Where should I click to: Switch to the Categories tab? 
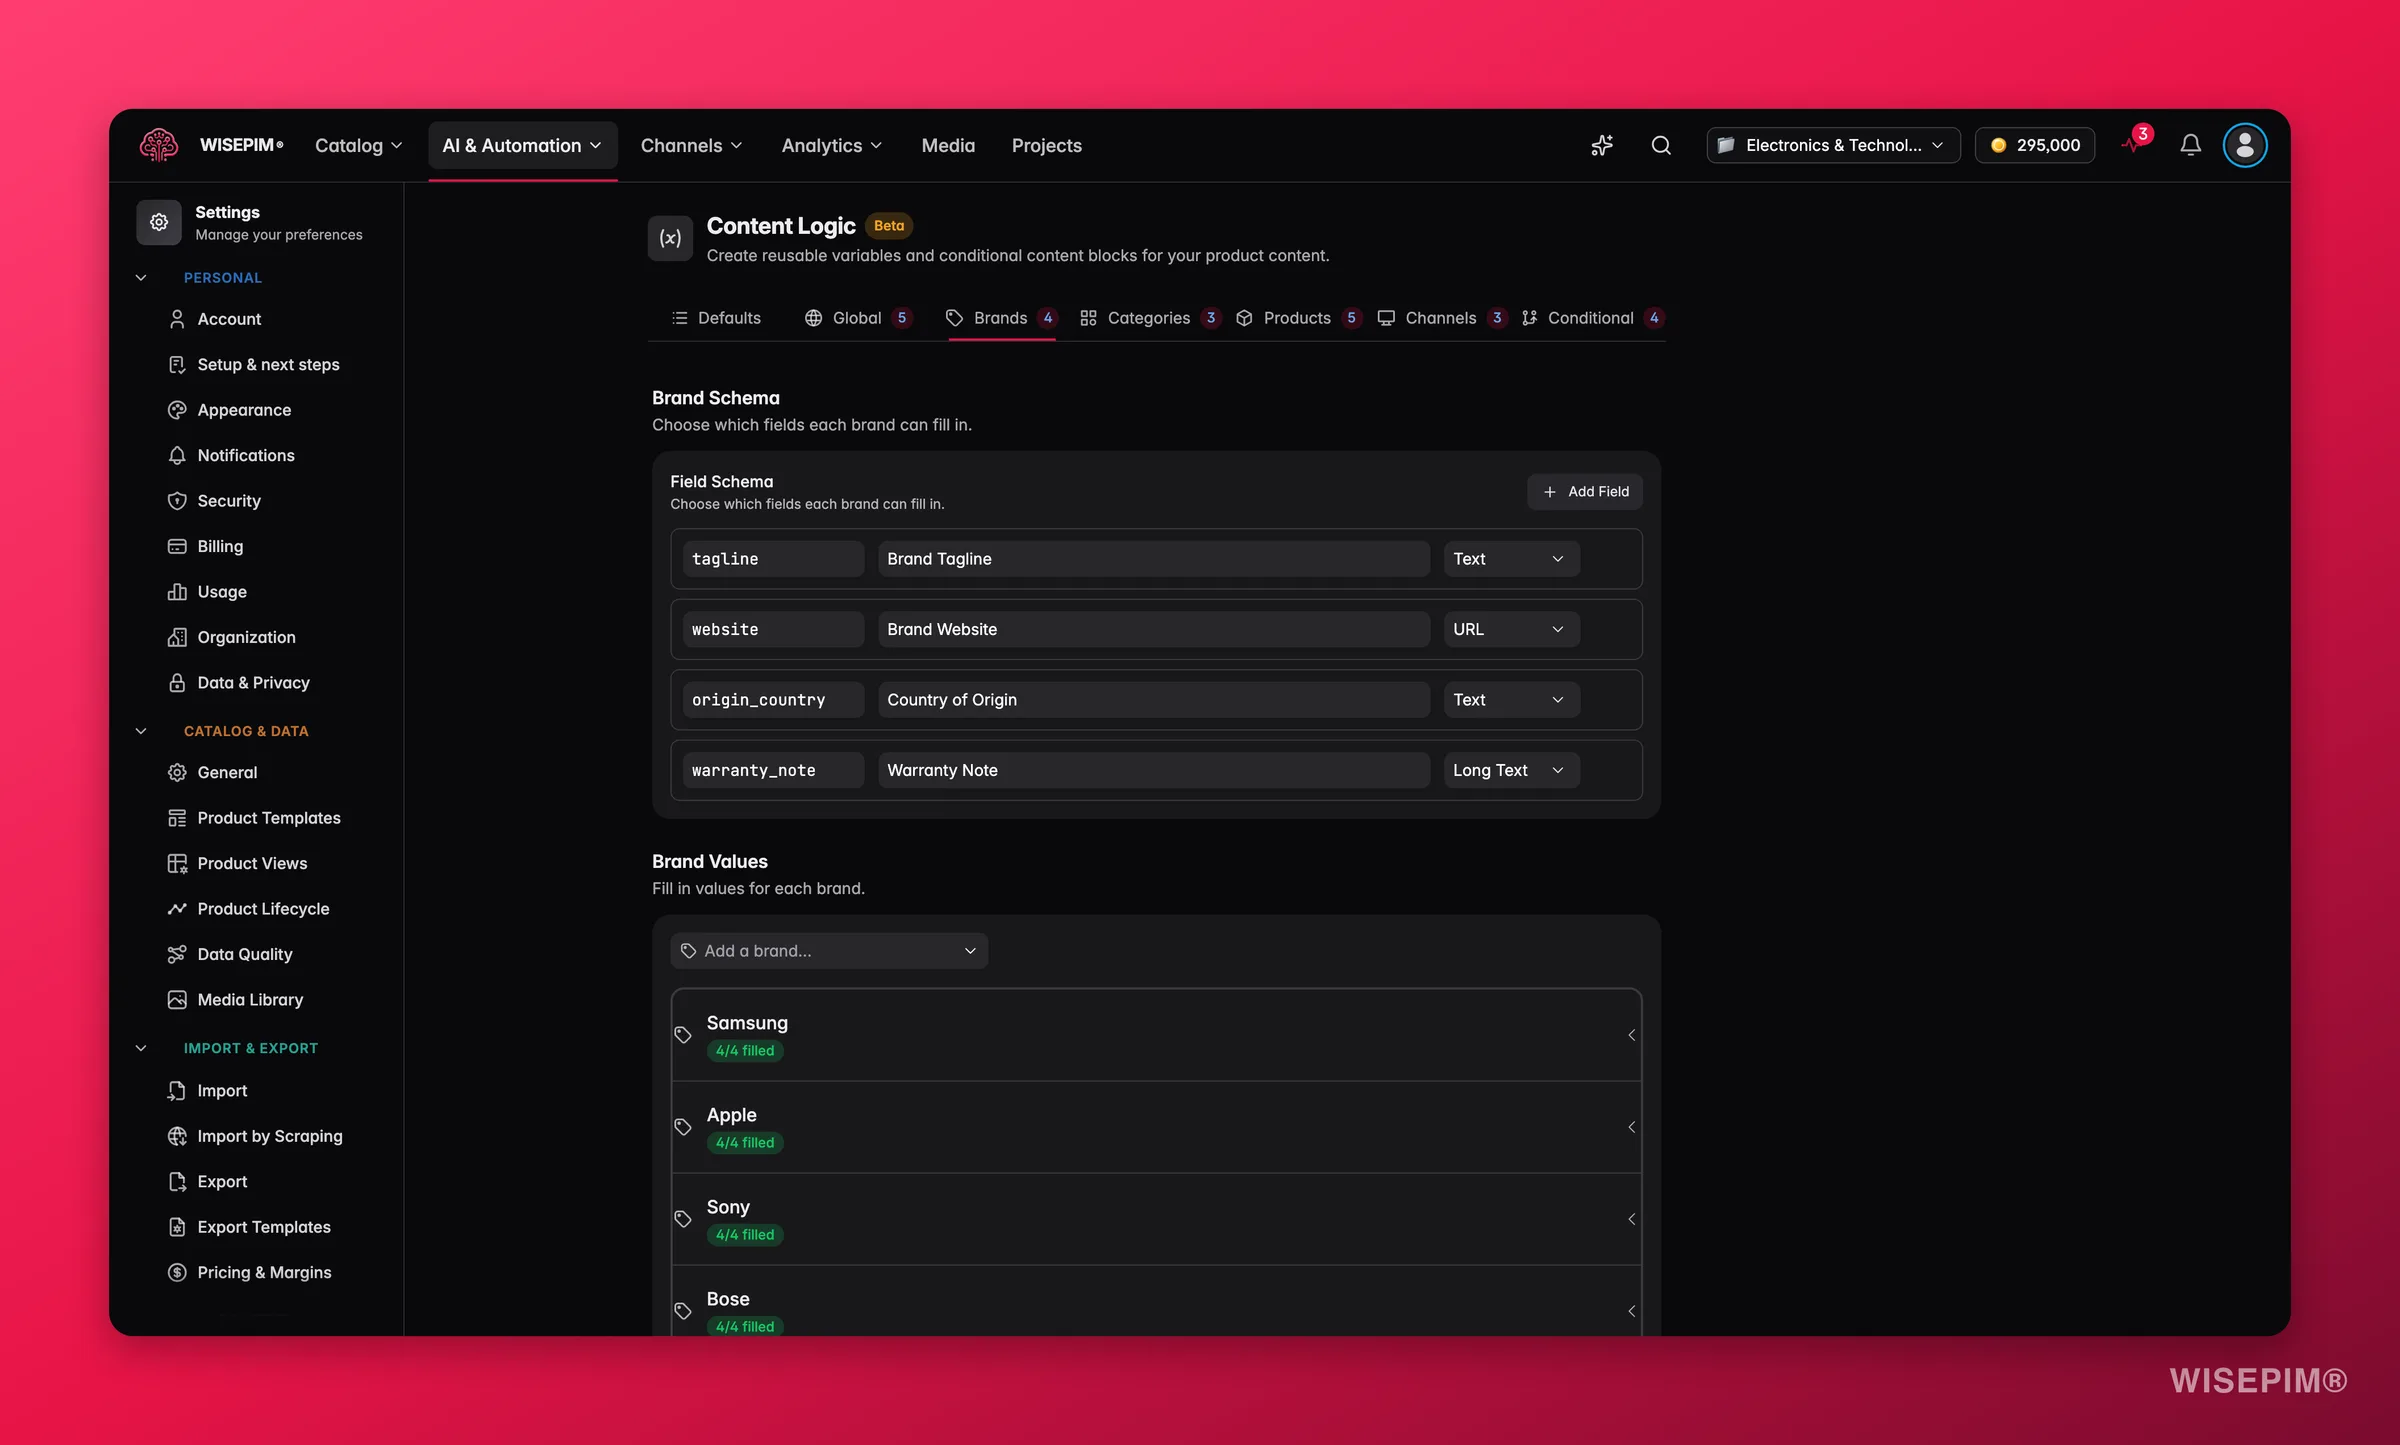(x=1150, y=318)
